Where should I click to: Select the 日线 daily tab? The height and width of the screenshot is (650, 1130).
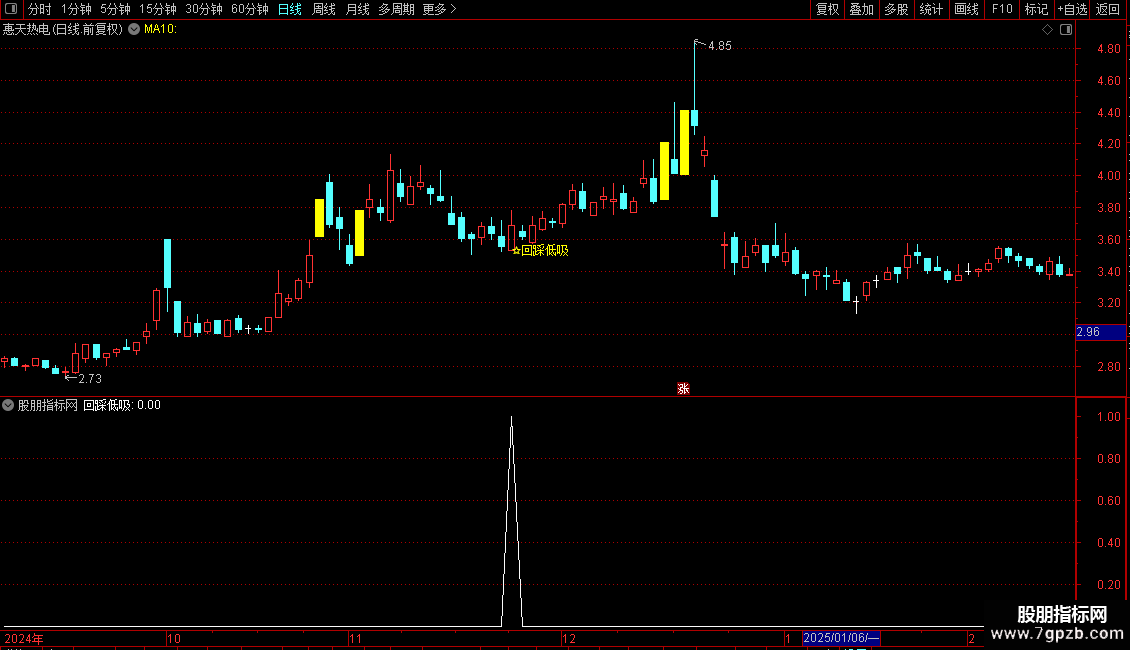(x=290, y=9)
